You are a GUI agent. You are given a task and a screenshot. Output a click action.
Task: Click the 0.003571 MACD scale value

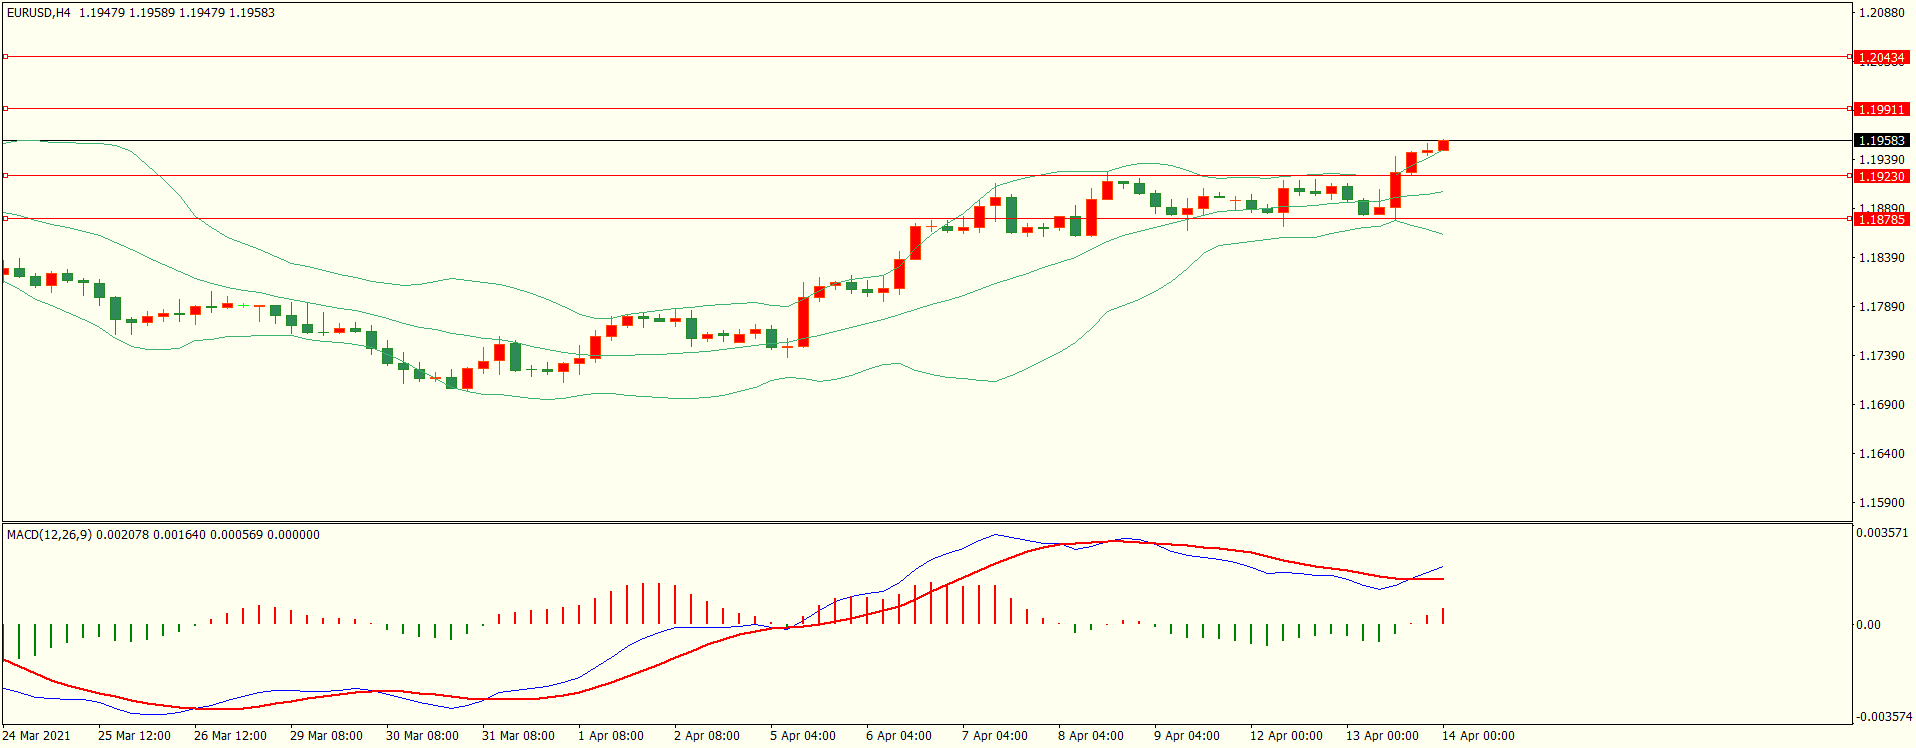[1882, 533]
